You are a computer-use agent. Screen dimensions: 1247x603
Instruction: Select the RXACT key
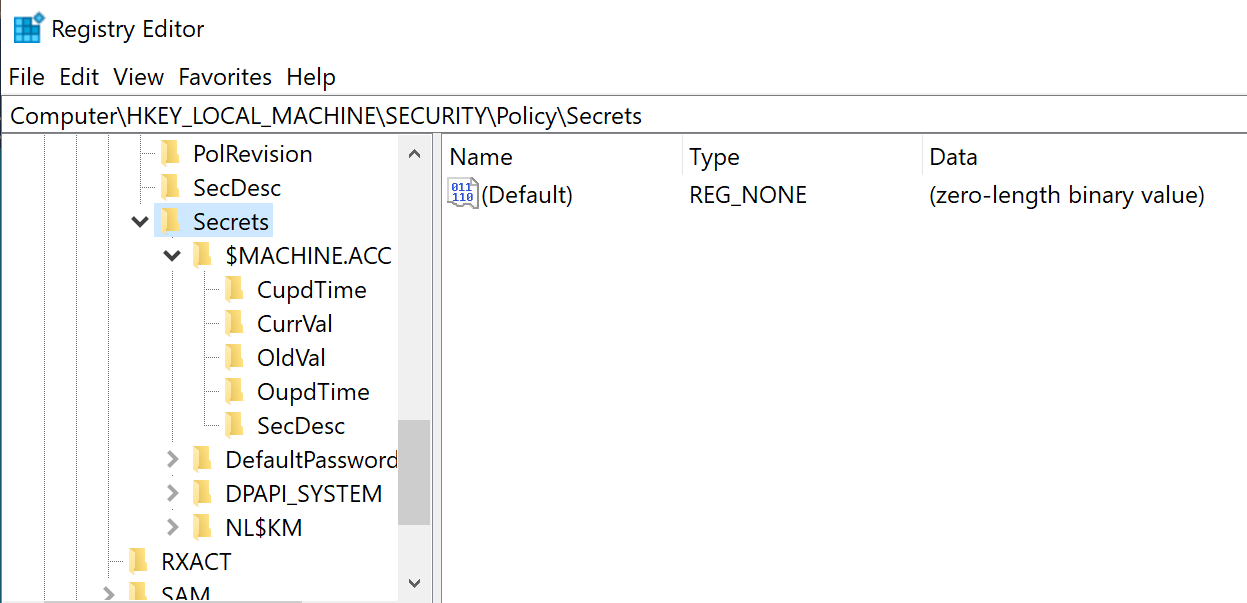point(196,561)
